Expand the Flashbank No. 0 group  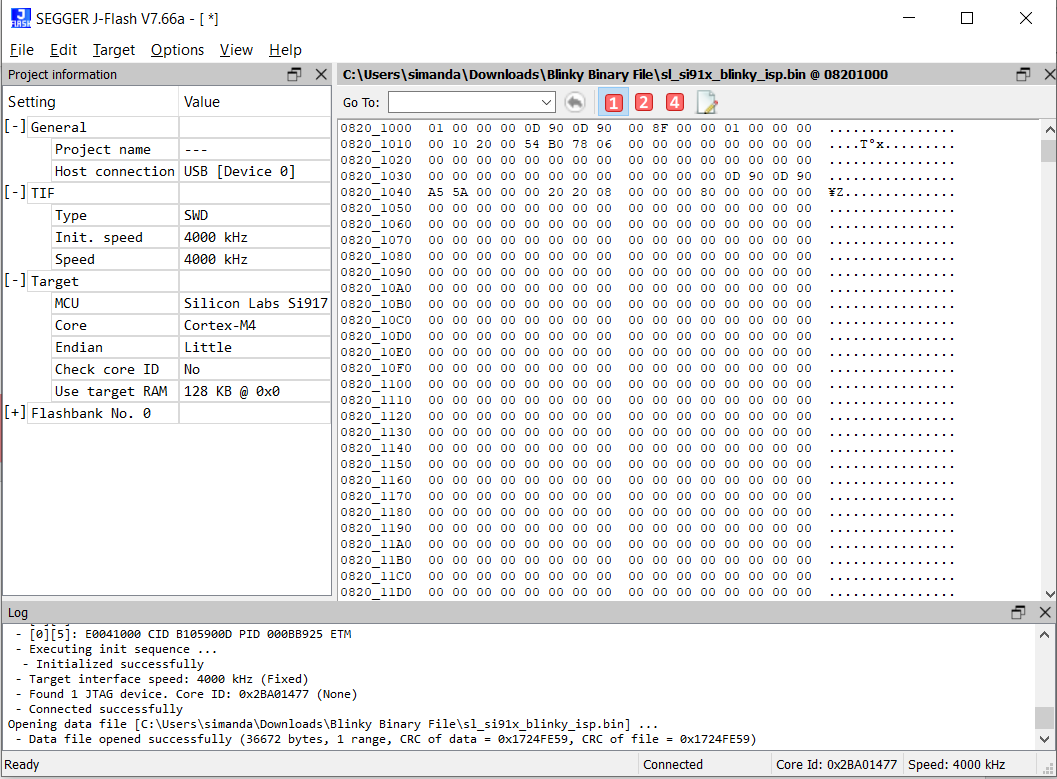point(15,412)
